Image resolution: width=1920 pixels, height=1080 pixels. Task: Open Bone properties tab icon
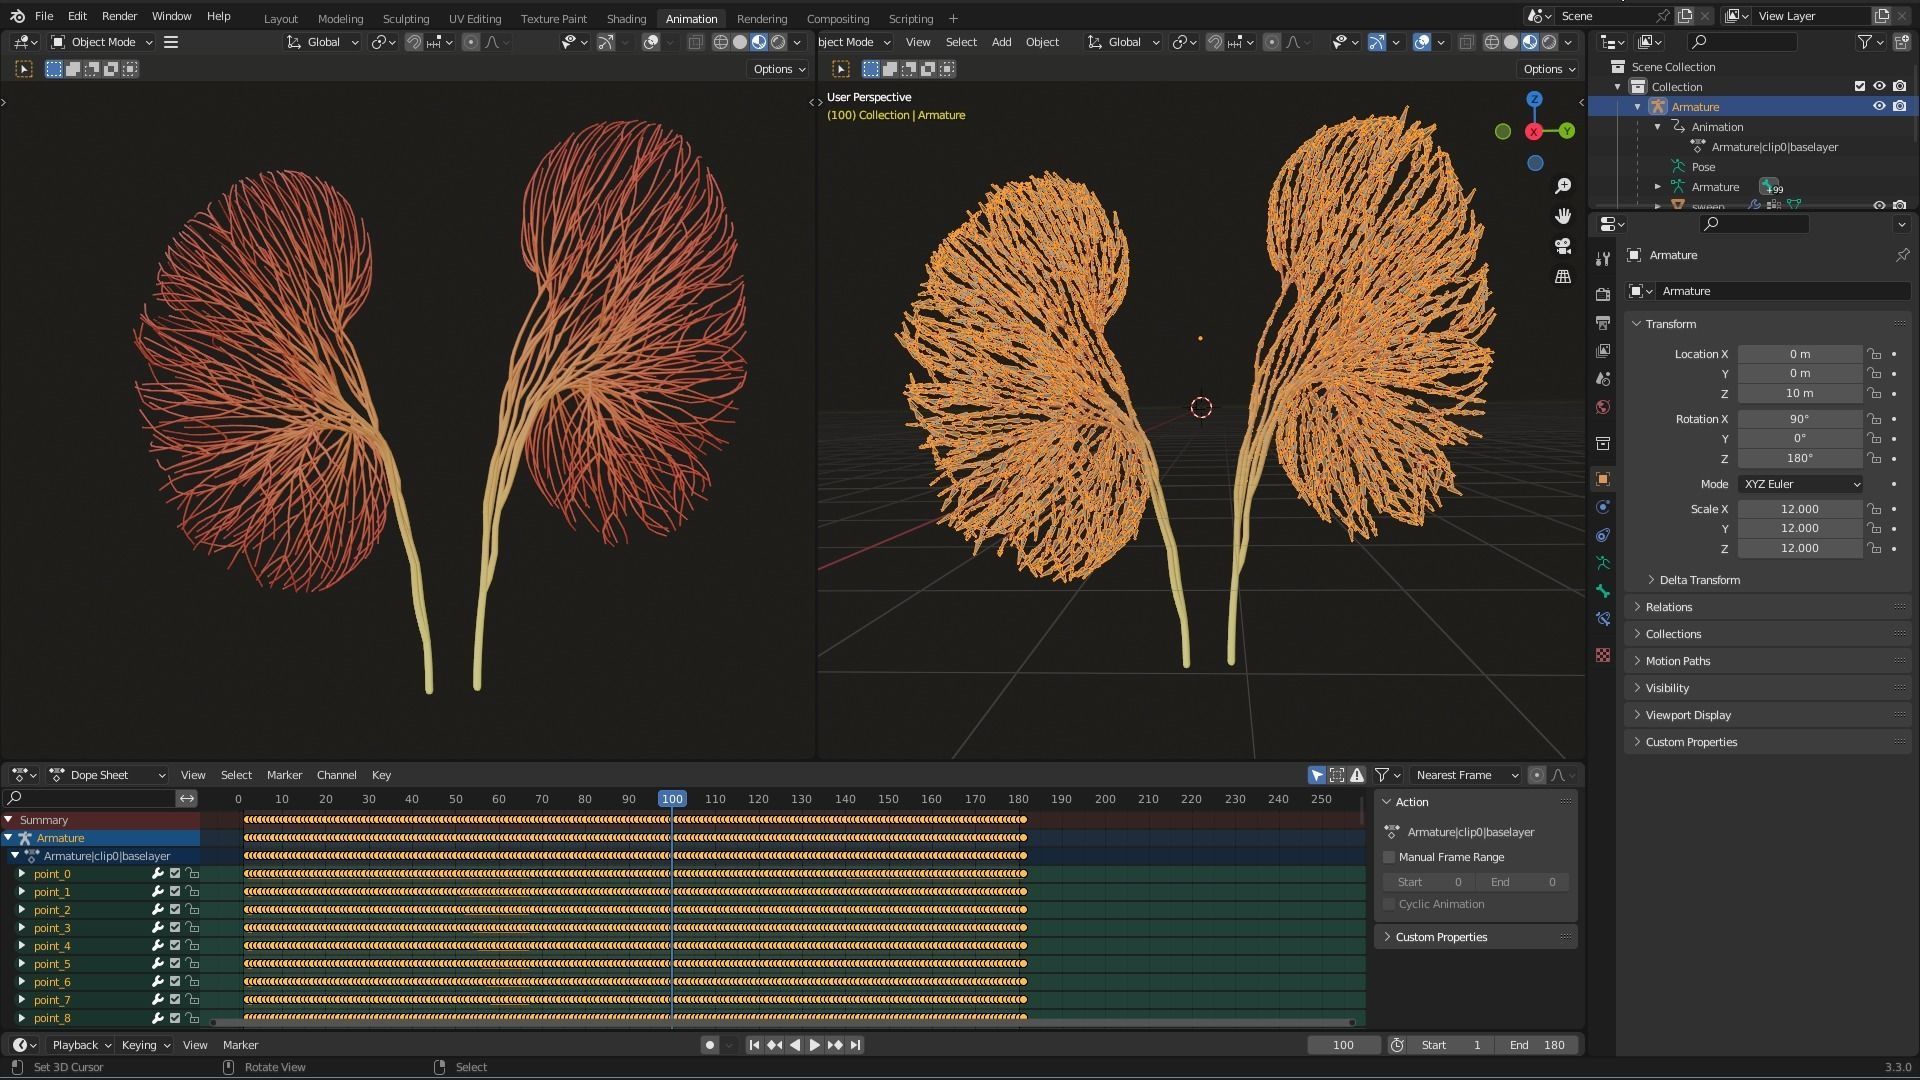[1603, 591]
